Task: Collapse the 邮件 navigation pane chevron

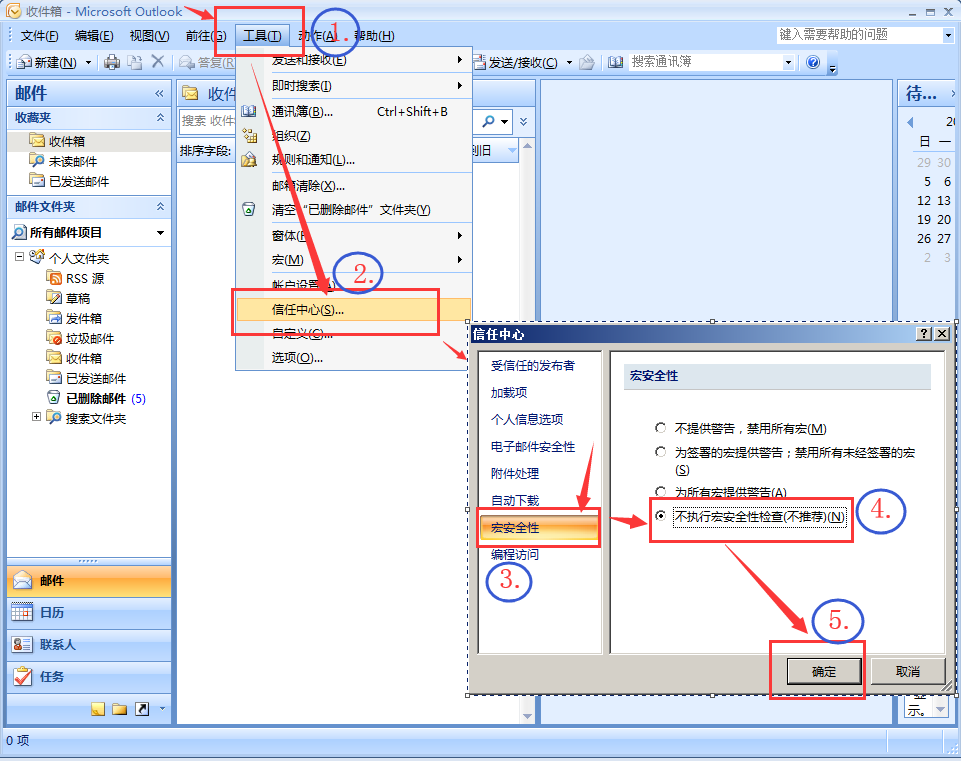Action: [159, 93]
